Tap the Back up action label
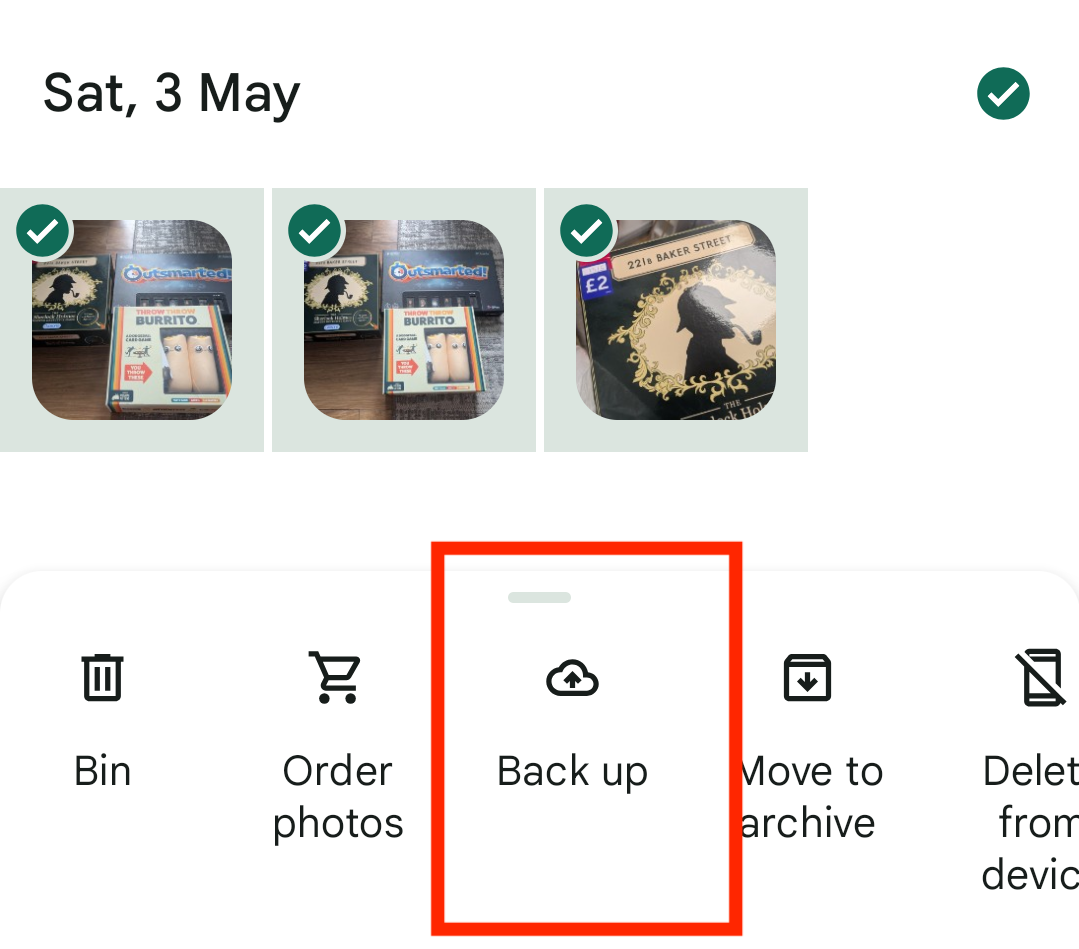The height and width of the screenshot is (949, 1079). (572, 770)
